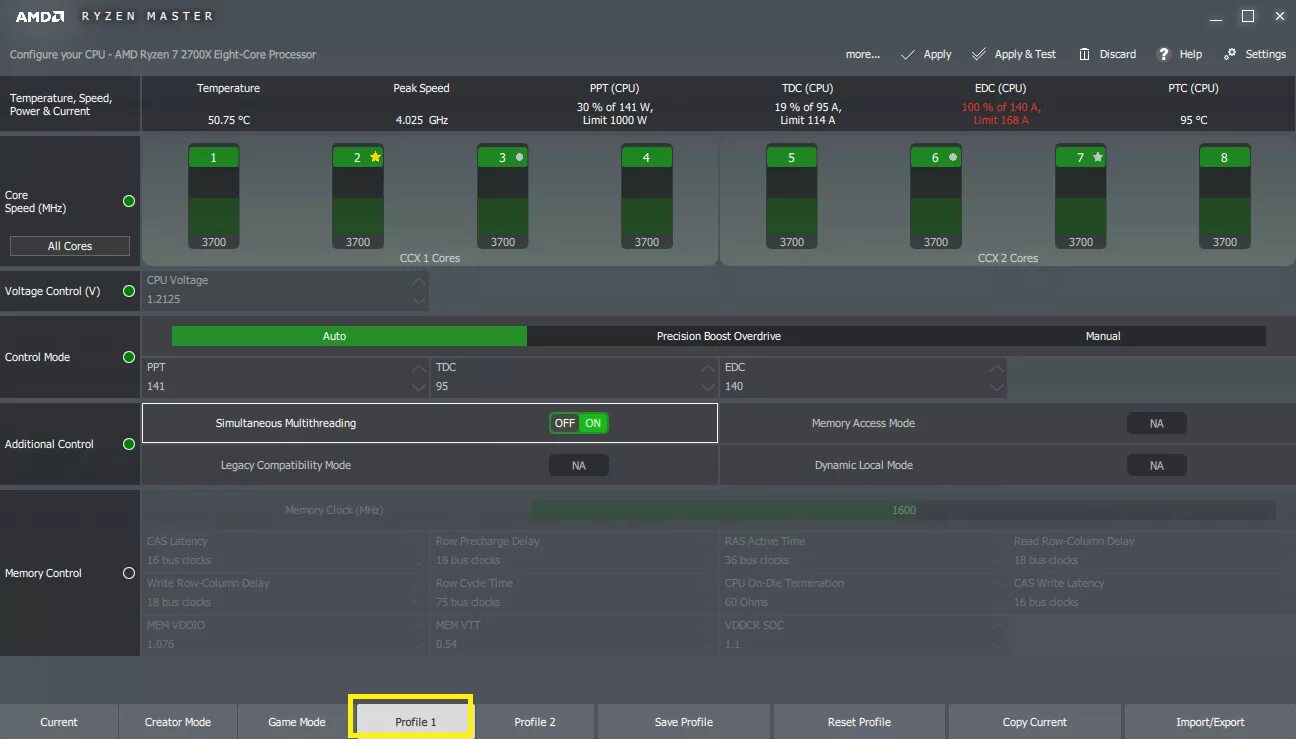Click the gold star on core 2
The image size is (1296, 739).
pos(375,157)
